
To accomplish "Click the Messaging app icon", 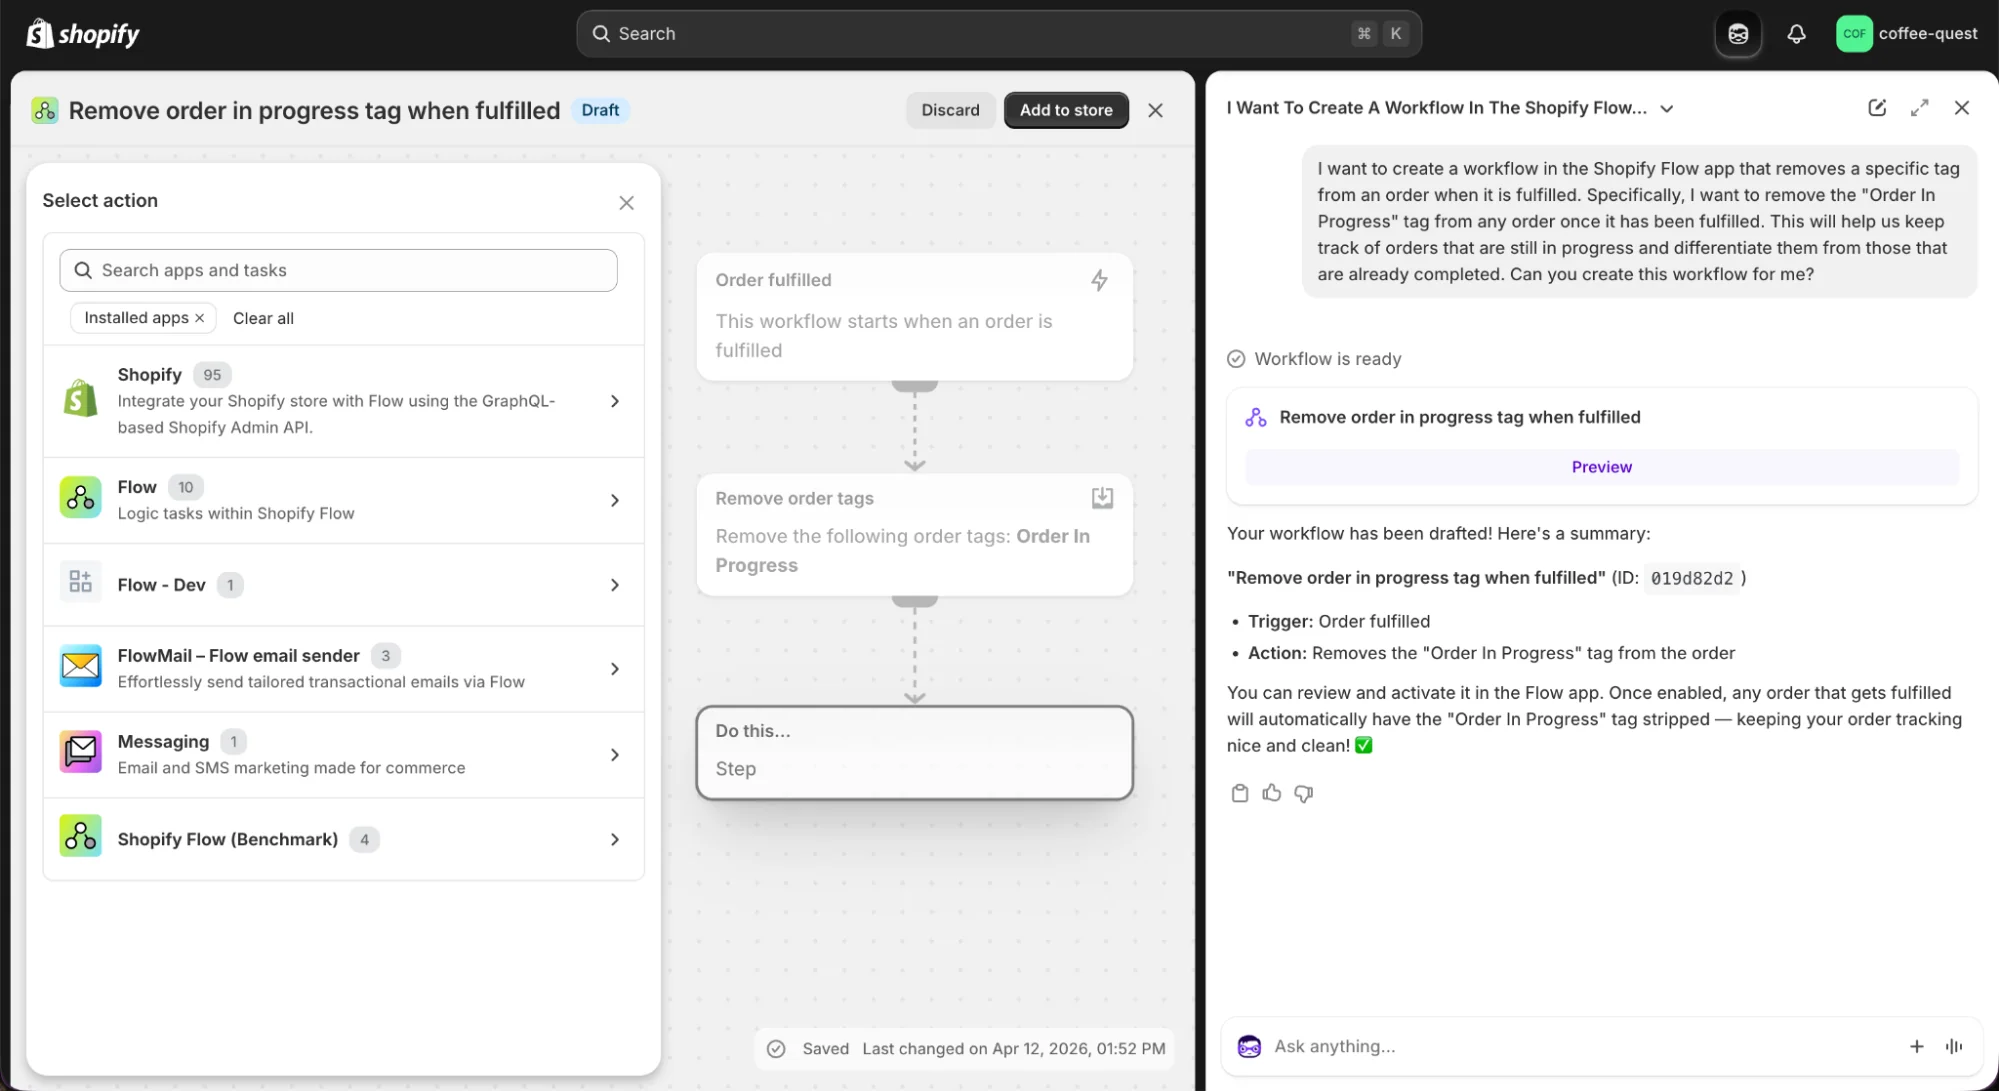I will tap(80, 752).
